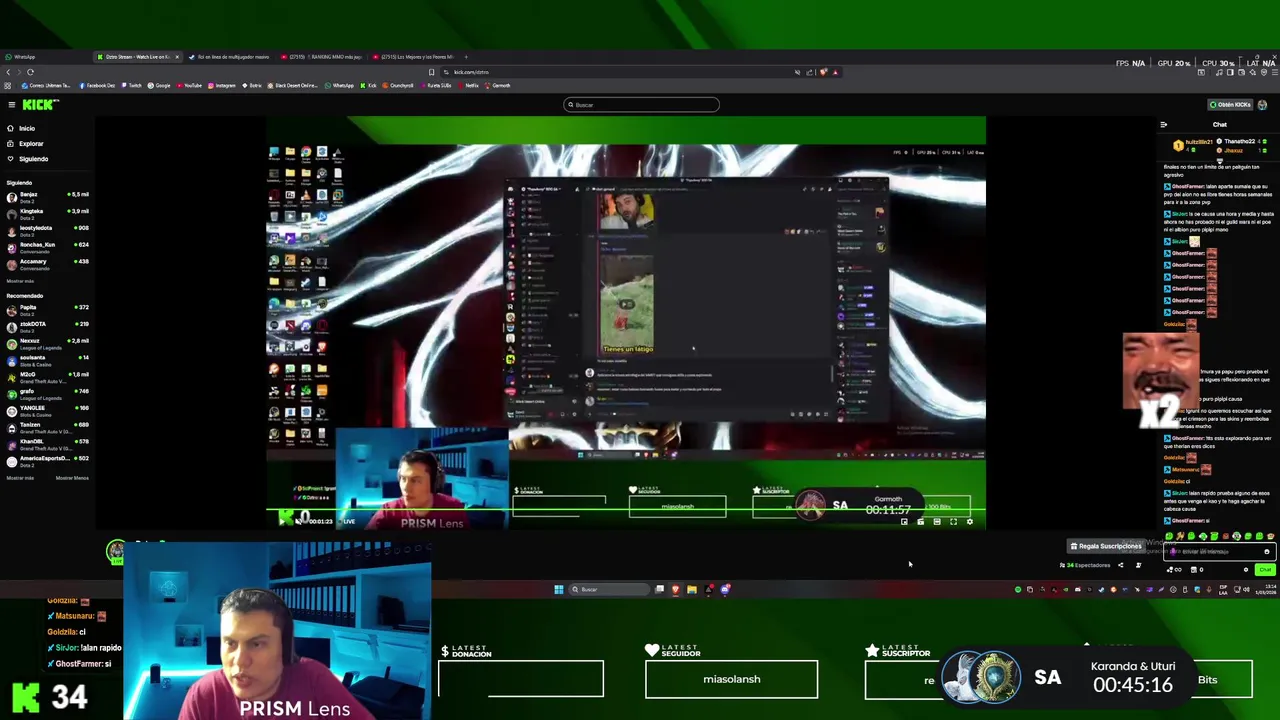Open the emote picker in chat input
Screen dimensions: 1280x720
click(1266, 551)
